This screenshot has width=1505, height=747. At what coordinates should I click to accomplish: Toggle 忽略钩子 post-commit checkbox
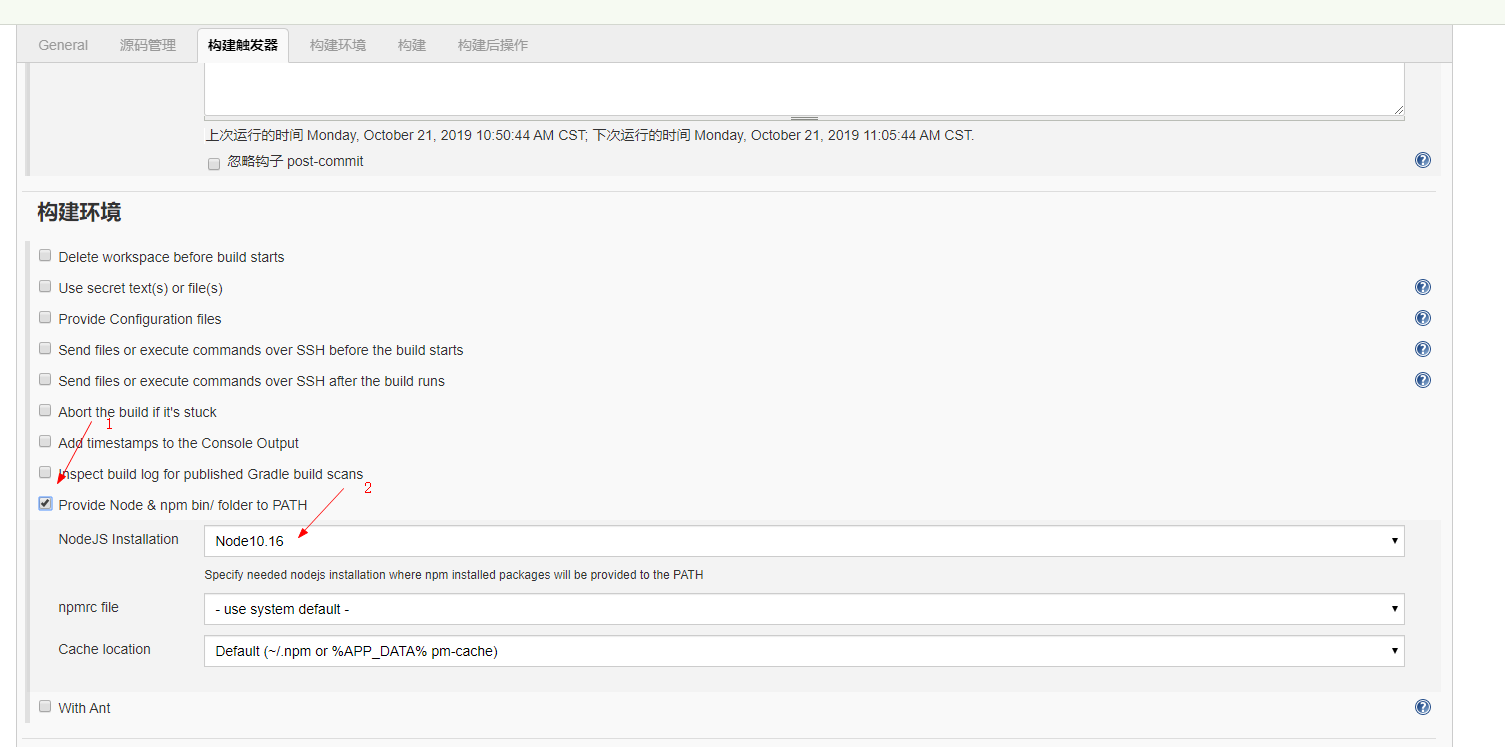[214, 164]
